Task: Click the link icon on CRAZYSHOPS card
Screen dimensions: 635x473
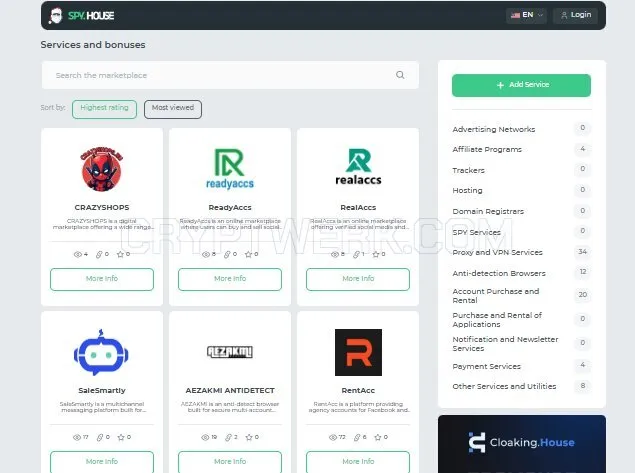Action: coord(99,254)
